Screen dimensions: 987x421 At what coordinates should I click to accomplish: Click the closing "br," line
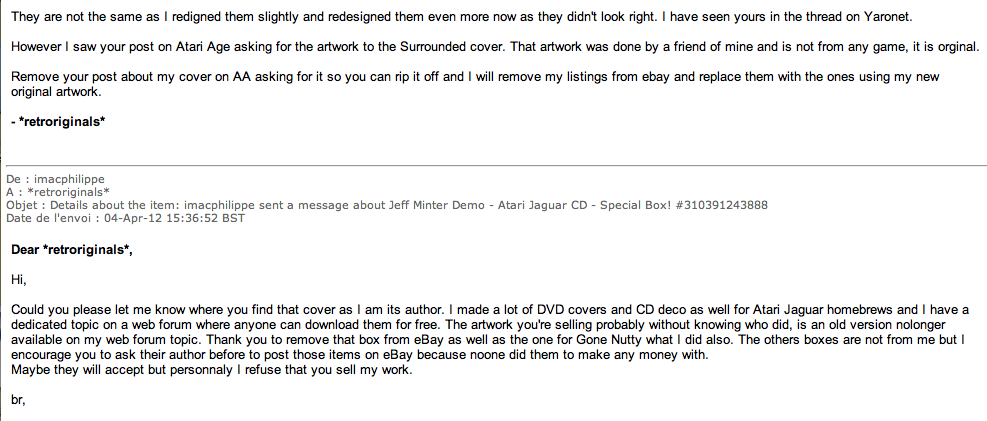19,398
